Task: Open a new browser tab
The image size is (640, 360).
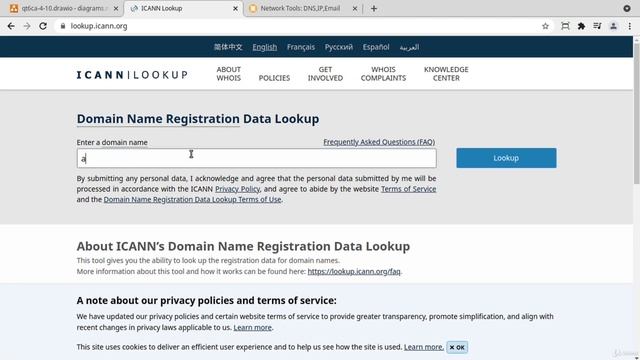Action: click(374, 8)
